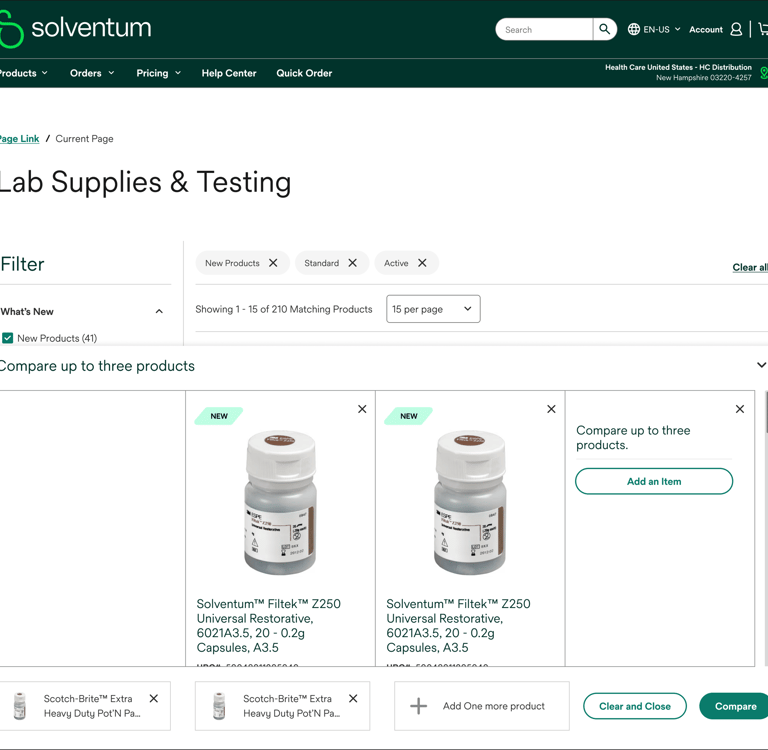Open the Help Center page

(x=229, y=73)
